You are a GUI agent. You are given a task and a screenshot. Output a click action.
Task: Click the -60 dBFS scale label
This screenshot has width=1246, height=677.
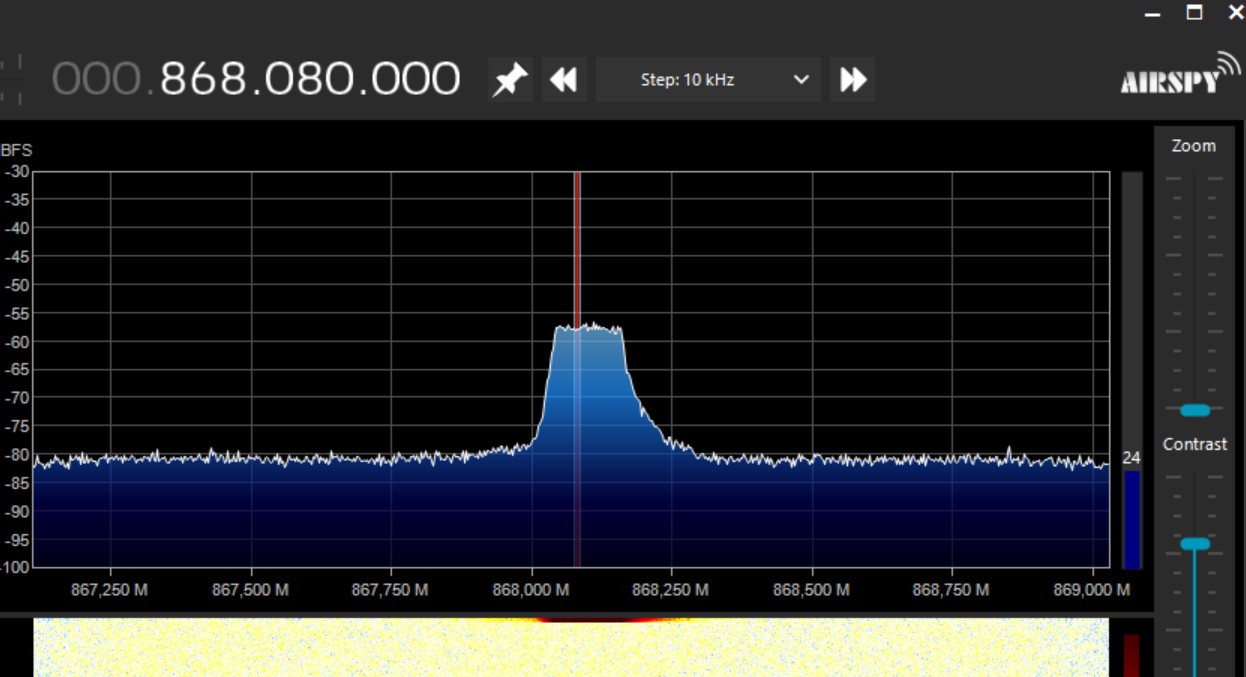pos(17,341)
